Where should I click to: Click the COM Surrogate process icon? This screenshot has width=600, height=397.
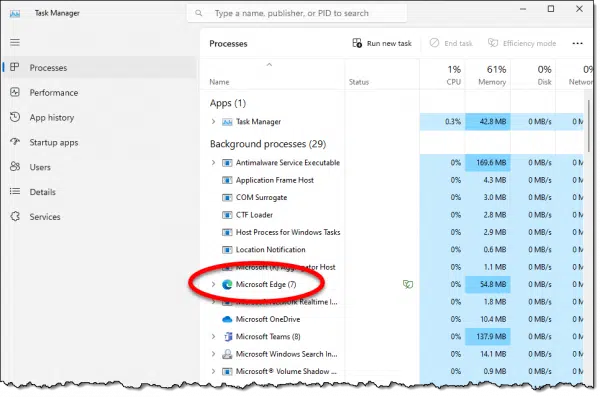click(x=227, y=198)
